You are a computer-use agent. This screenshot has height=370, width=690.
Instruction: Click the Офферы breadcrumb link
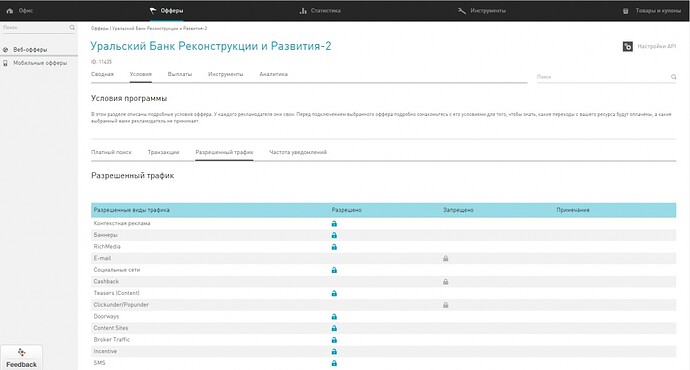(99, 28)
